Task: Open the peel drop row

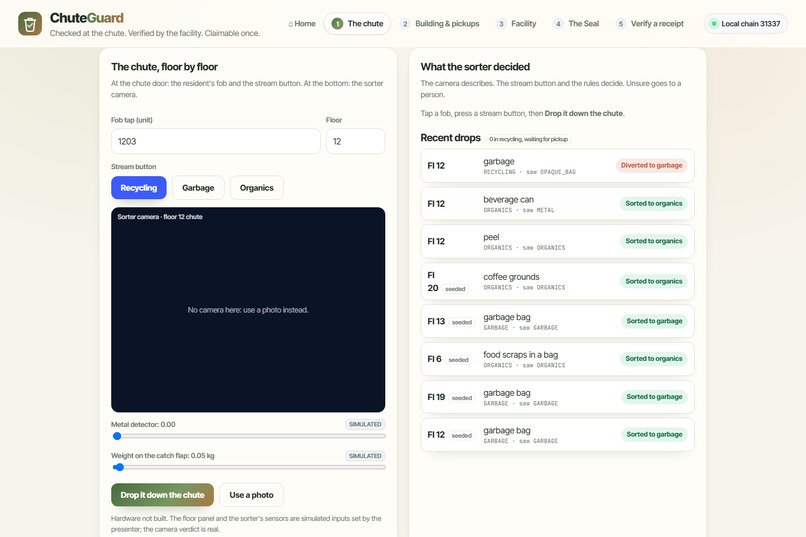Action: (x=557, y=241)
